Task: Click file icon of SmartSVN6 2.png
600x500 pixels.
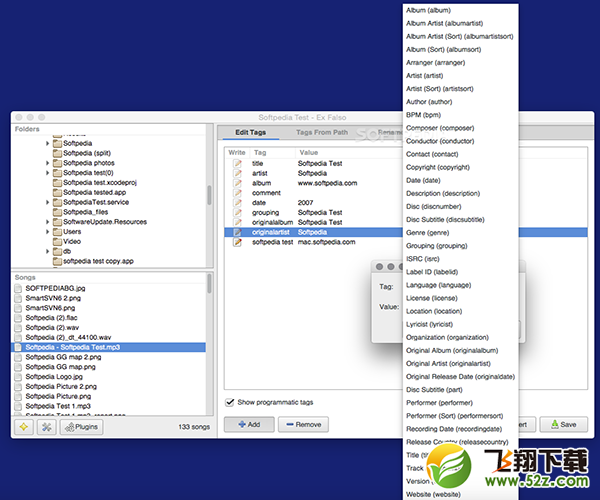Action: (18, 298)
